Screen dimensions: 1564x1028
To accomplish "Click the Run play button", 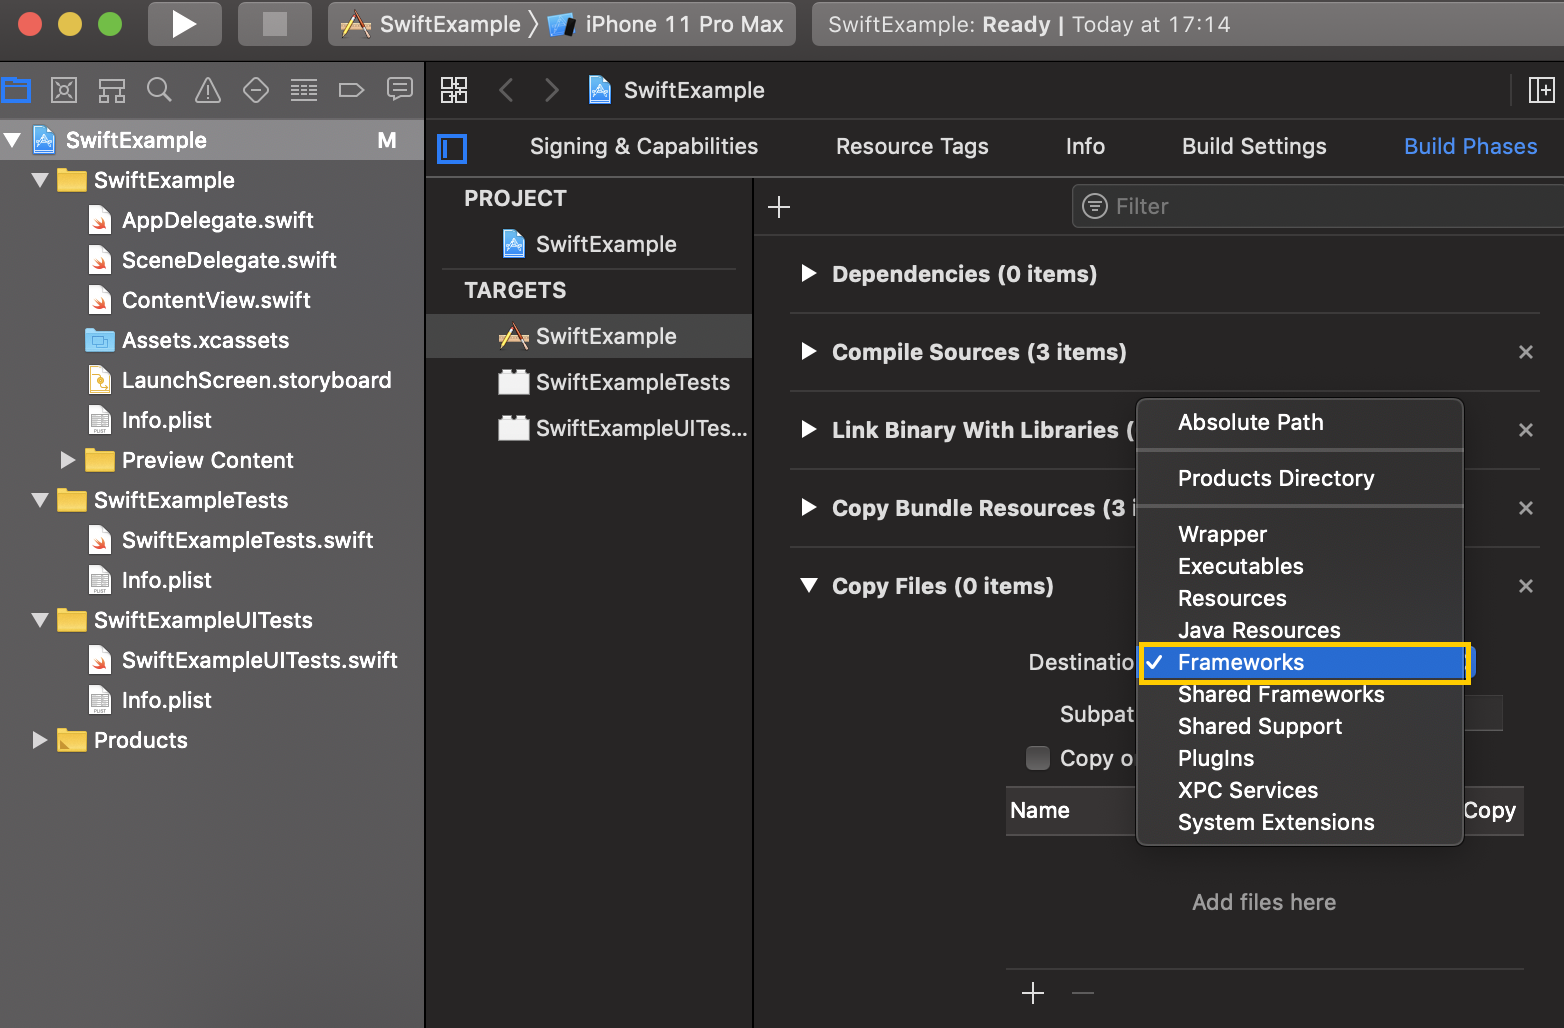I will pos(184,24).
